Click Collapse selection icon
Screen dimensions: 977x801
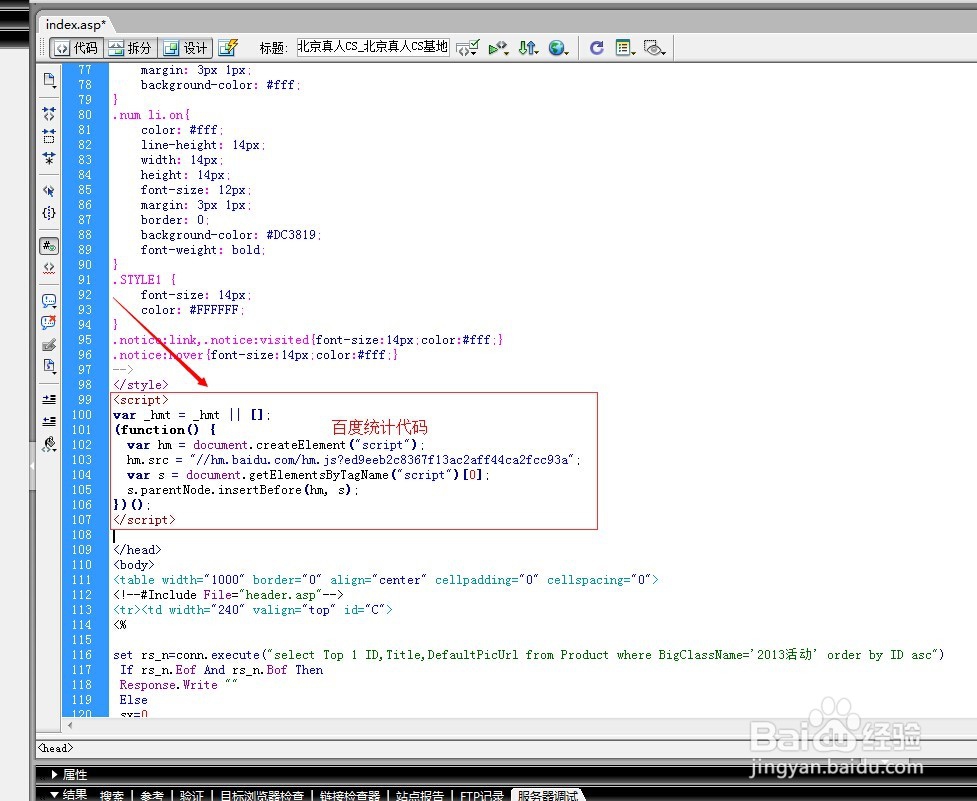pyautogui.click(x=49, y=136)
